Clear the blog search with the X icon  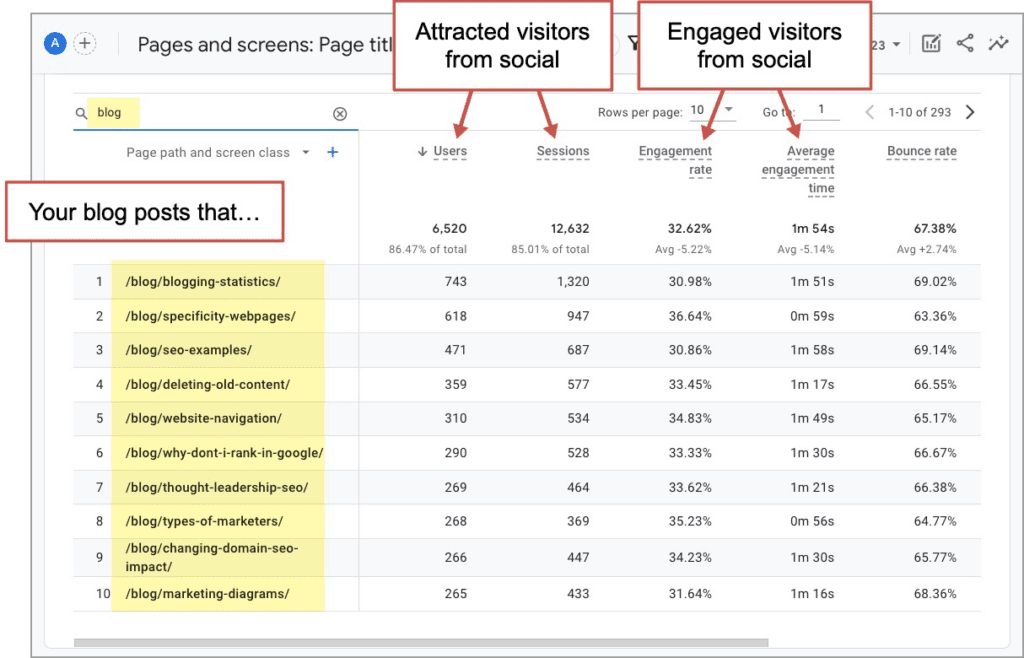point(340,113)
